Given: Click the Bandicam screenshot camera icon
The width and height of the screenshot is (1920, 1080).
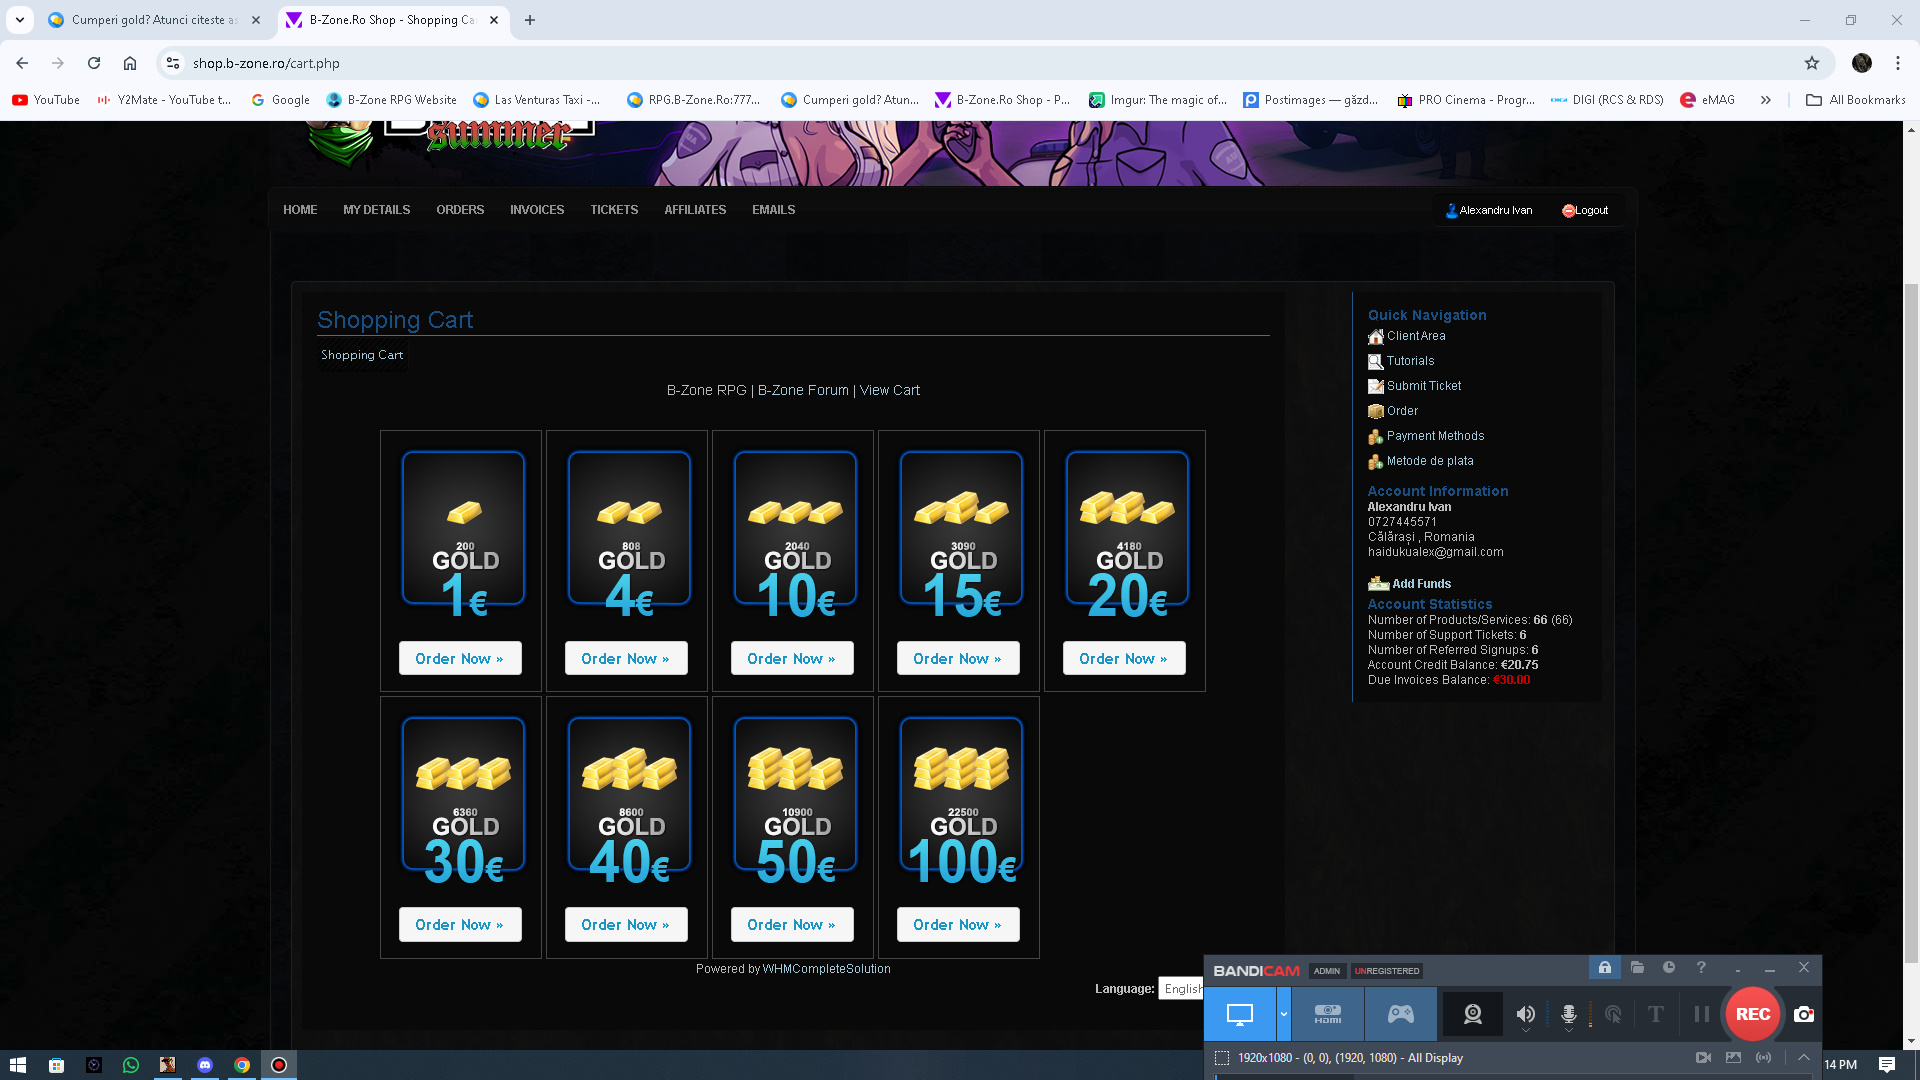Looking at the screenshot, I should click(x=1804, y=1014).
